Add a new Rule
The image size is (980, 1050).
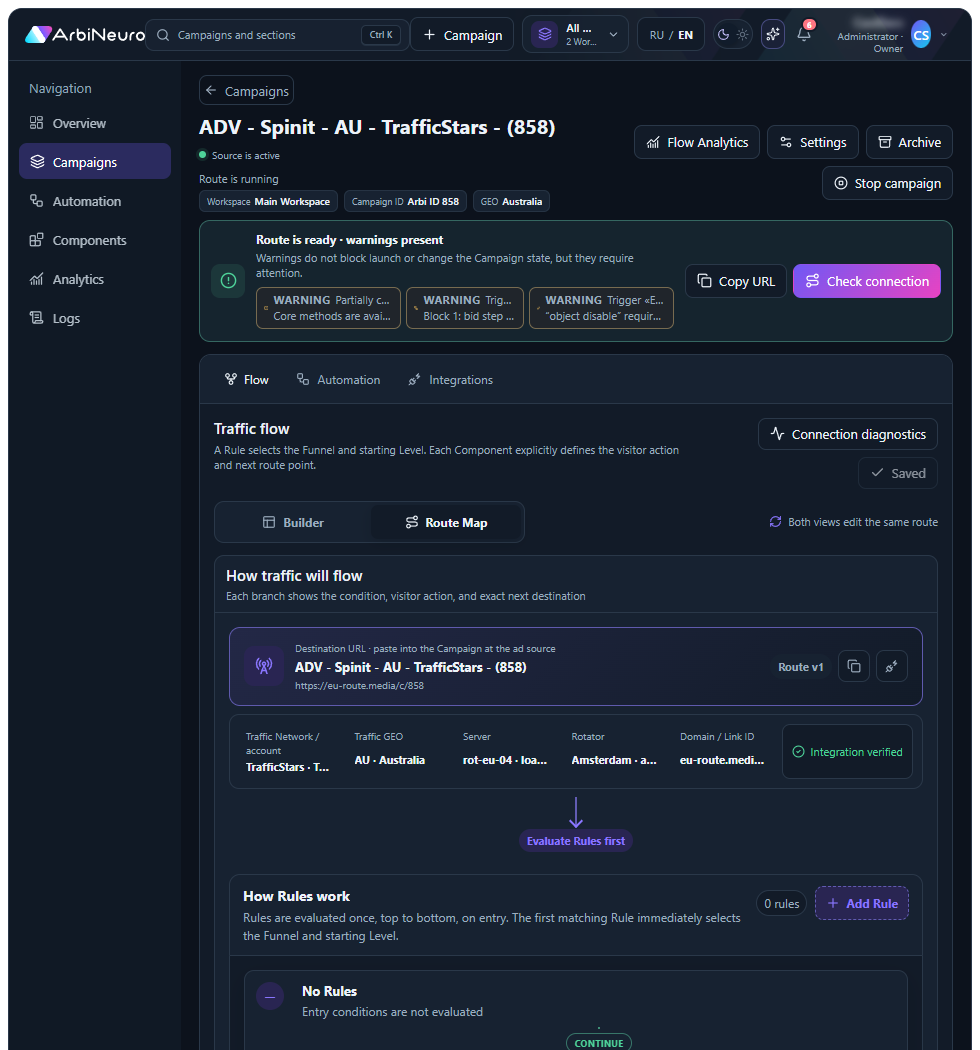862,903
